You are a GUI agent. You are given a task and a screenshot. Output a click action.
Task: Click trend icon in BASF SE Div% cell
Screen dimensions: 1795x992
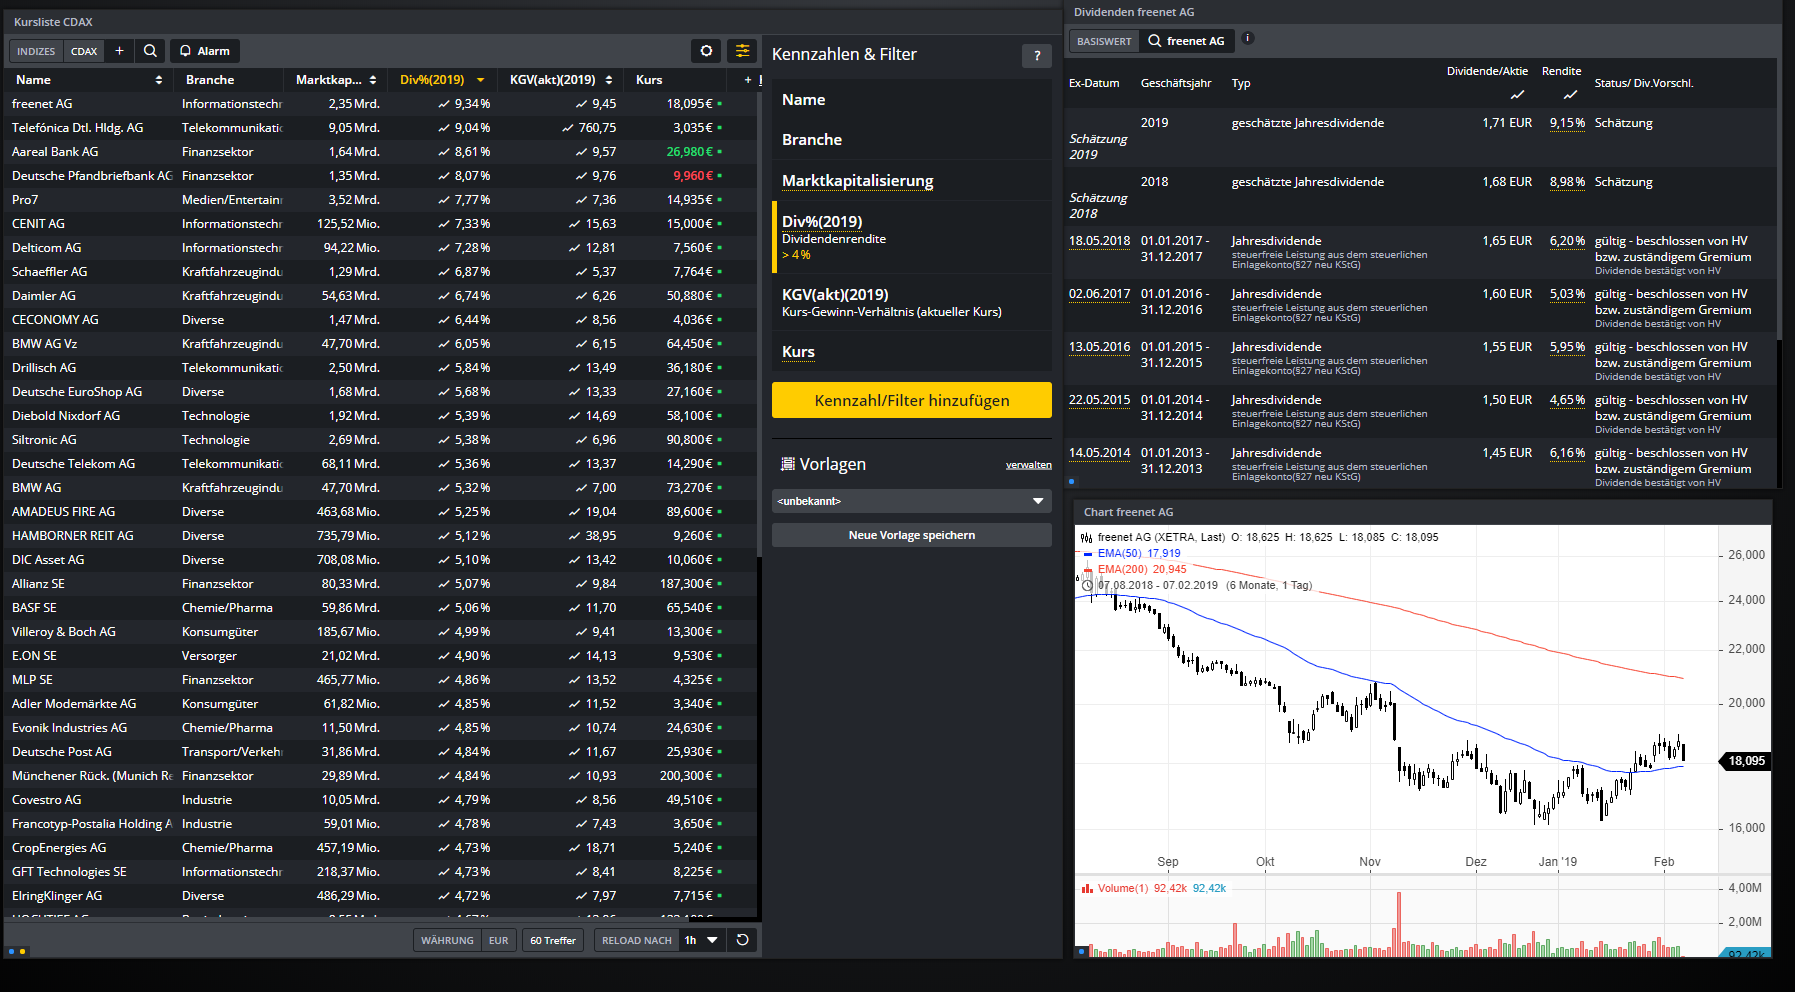pyautogui.click(x=444, y=608)
